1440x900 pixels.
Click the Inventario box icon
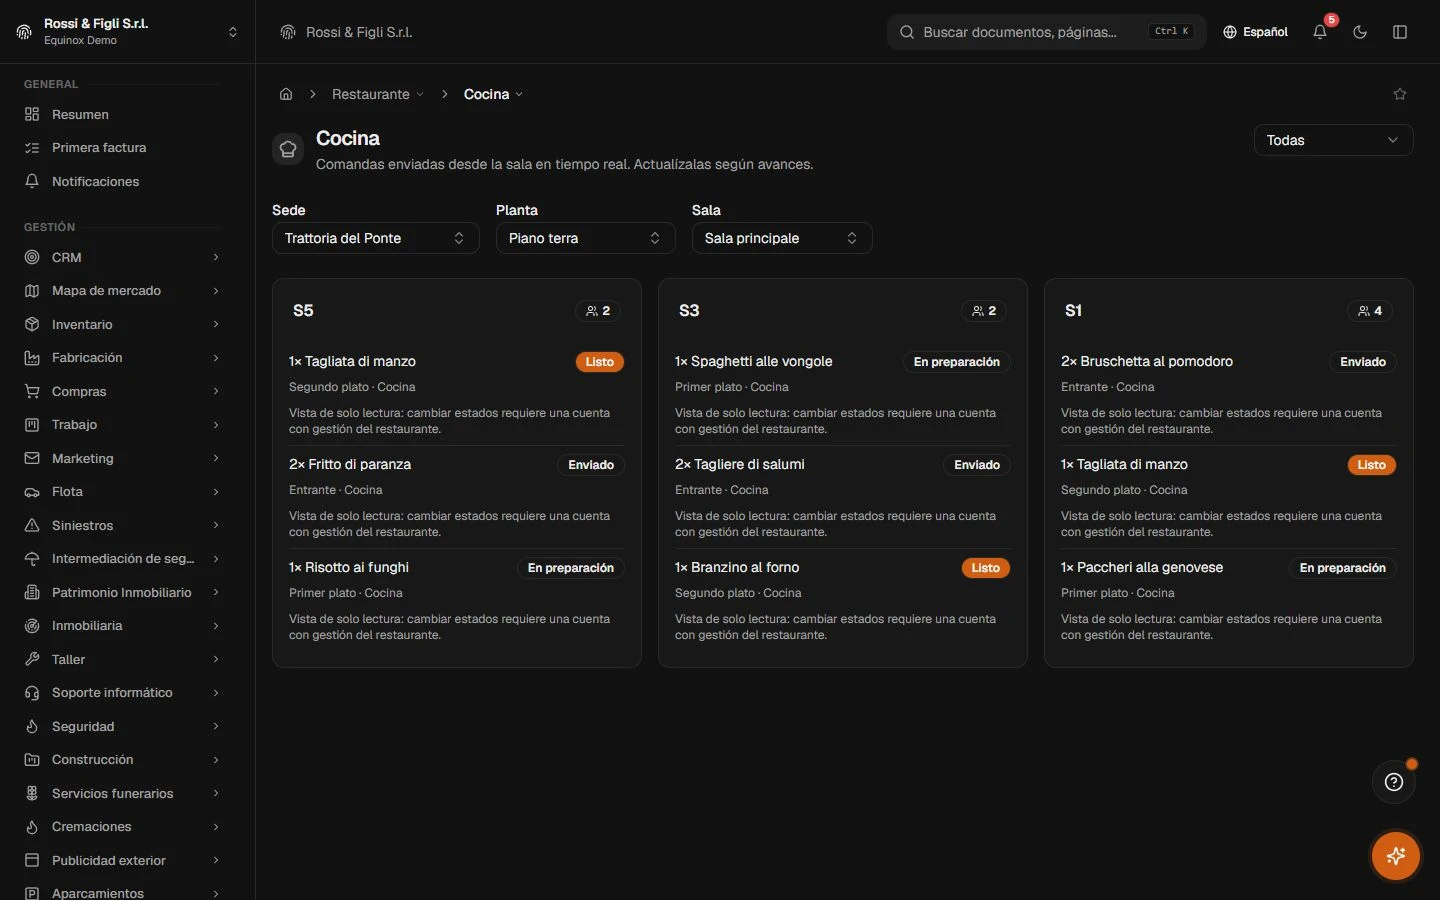tap(32, 324)
